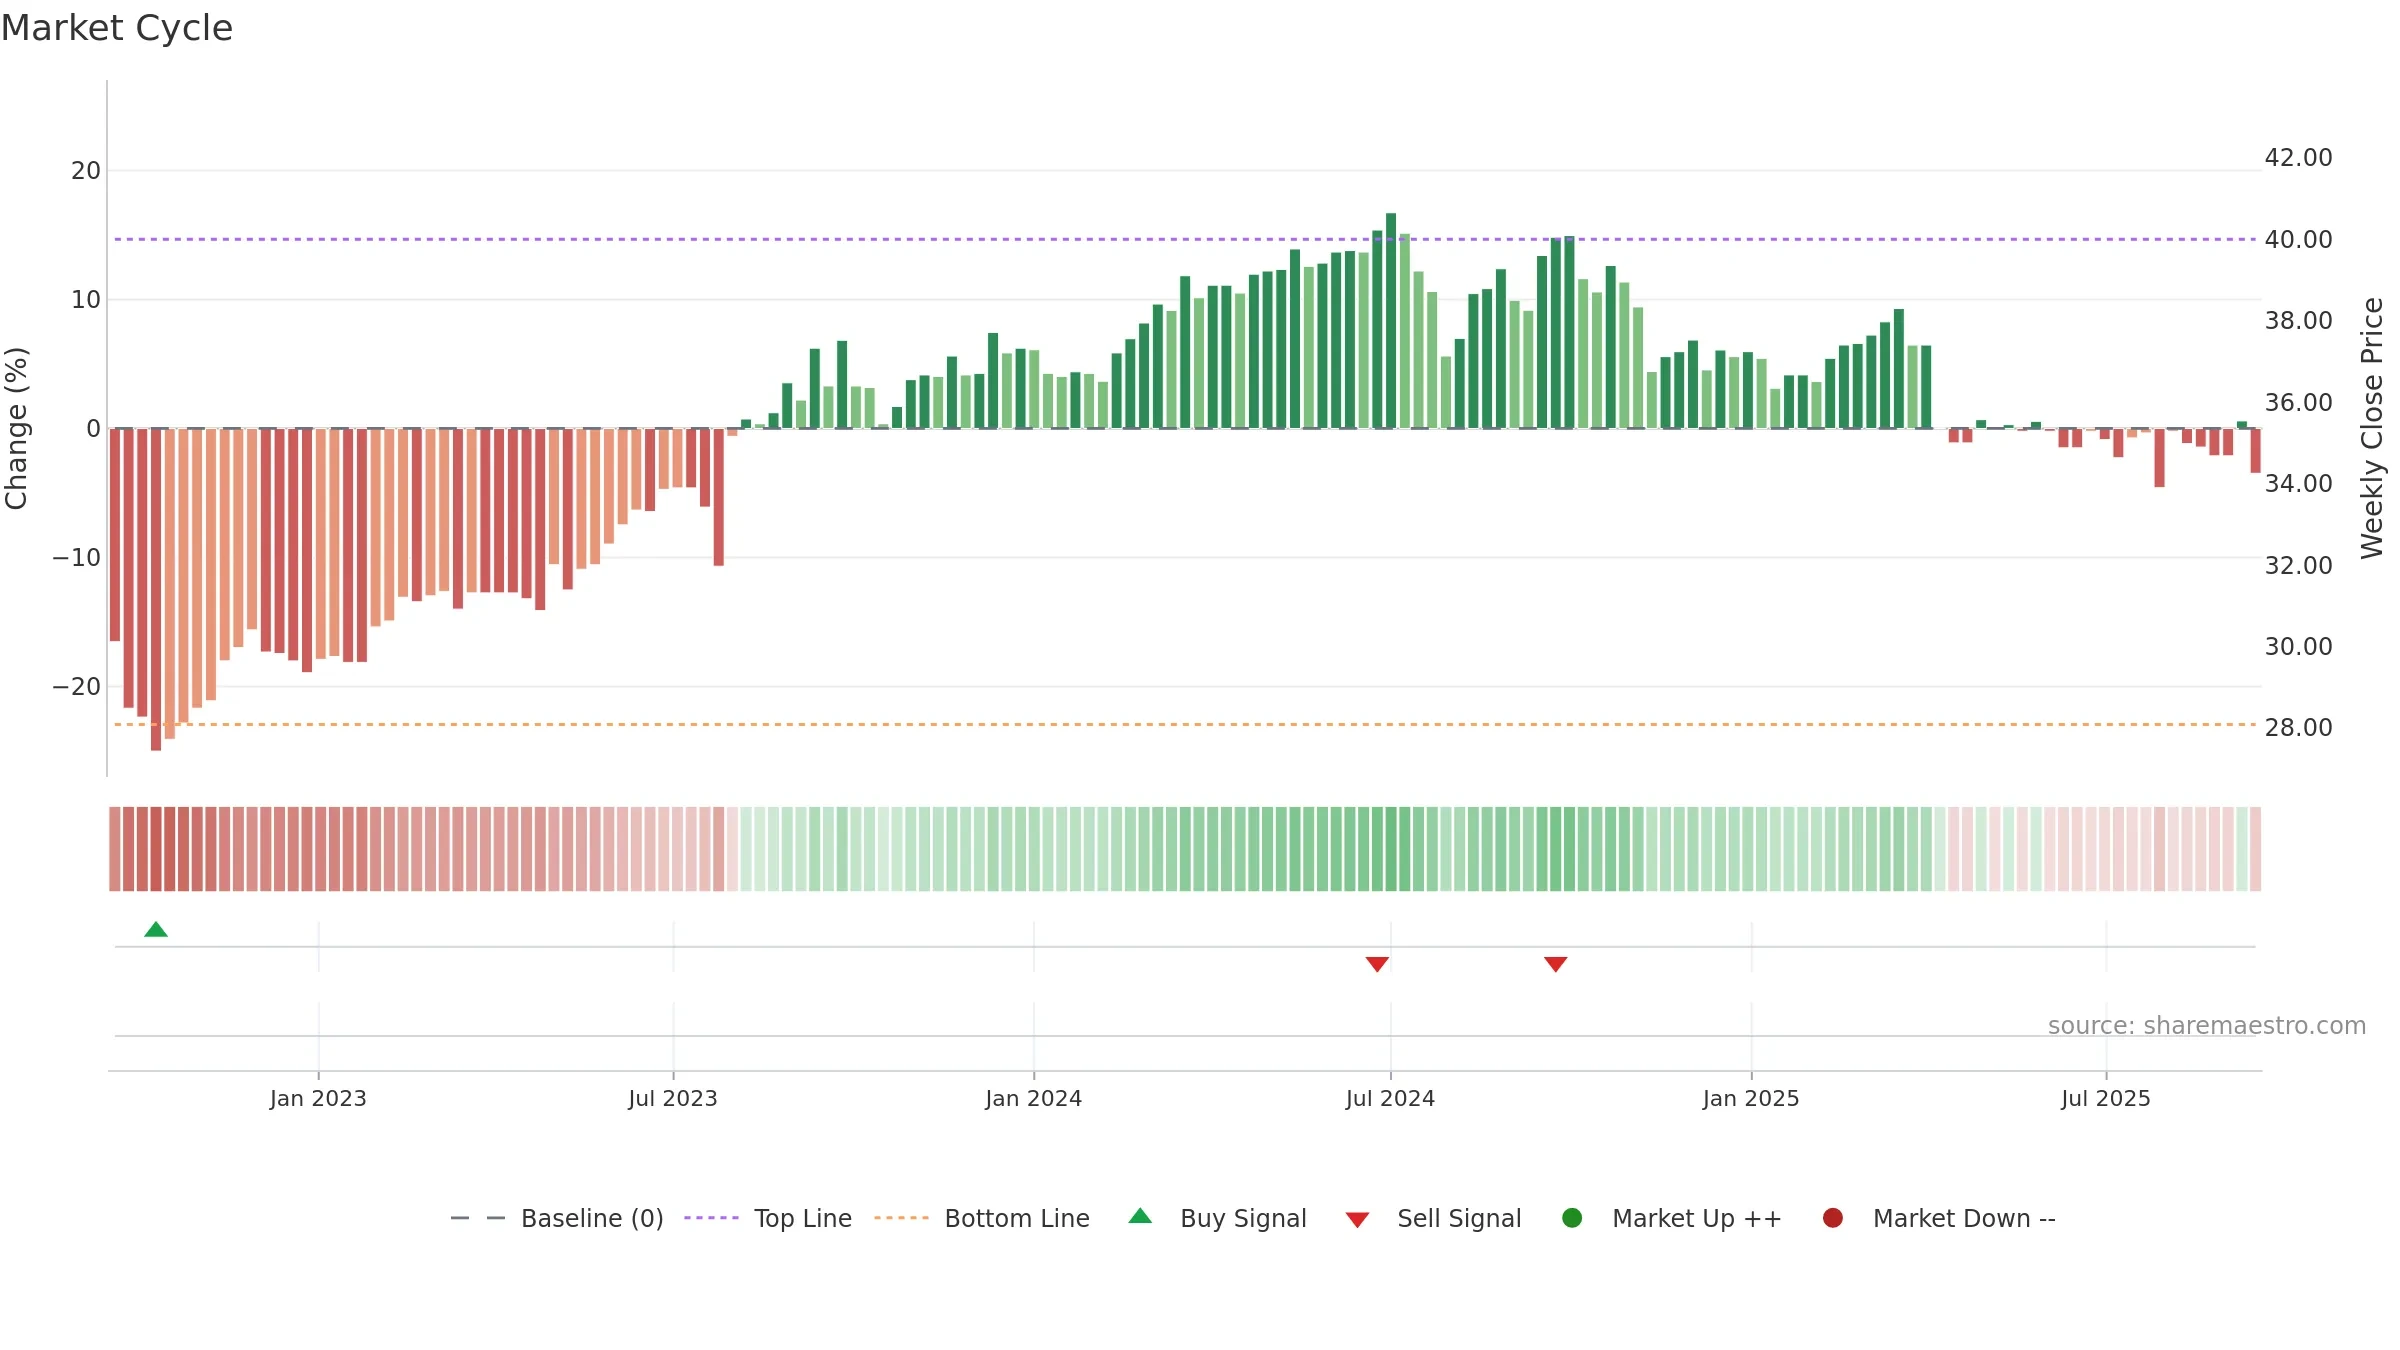Click the 40.00 price axis tick
Screen dimensions: 2400x1350
[x=2298, y=240]
